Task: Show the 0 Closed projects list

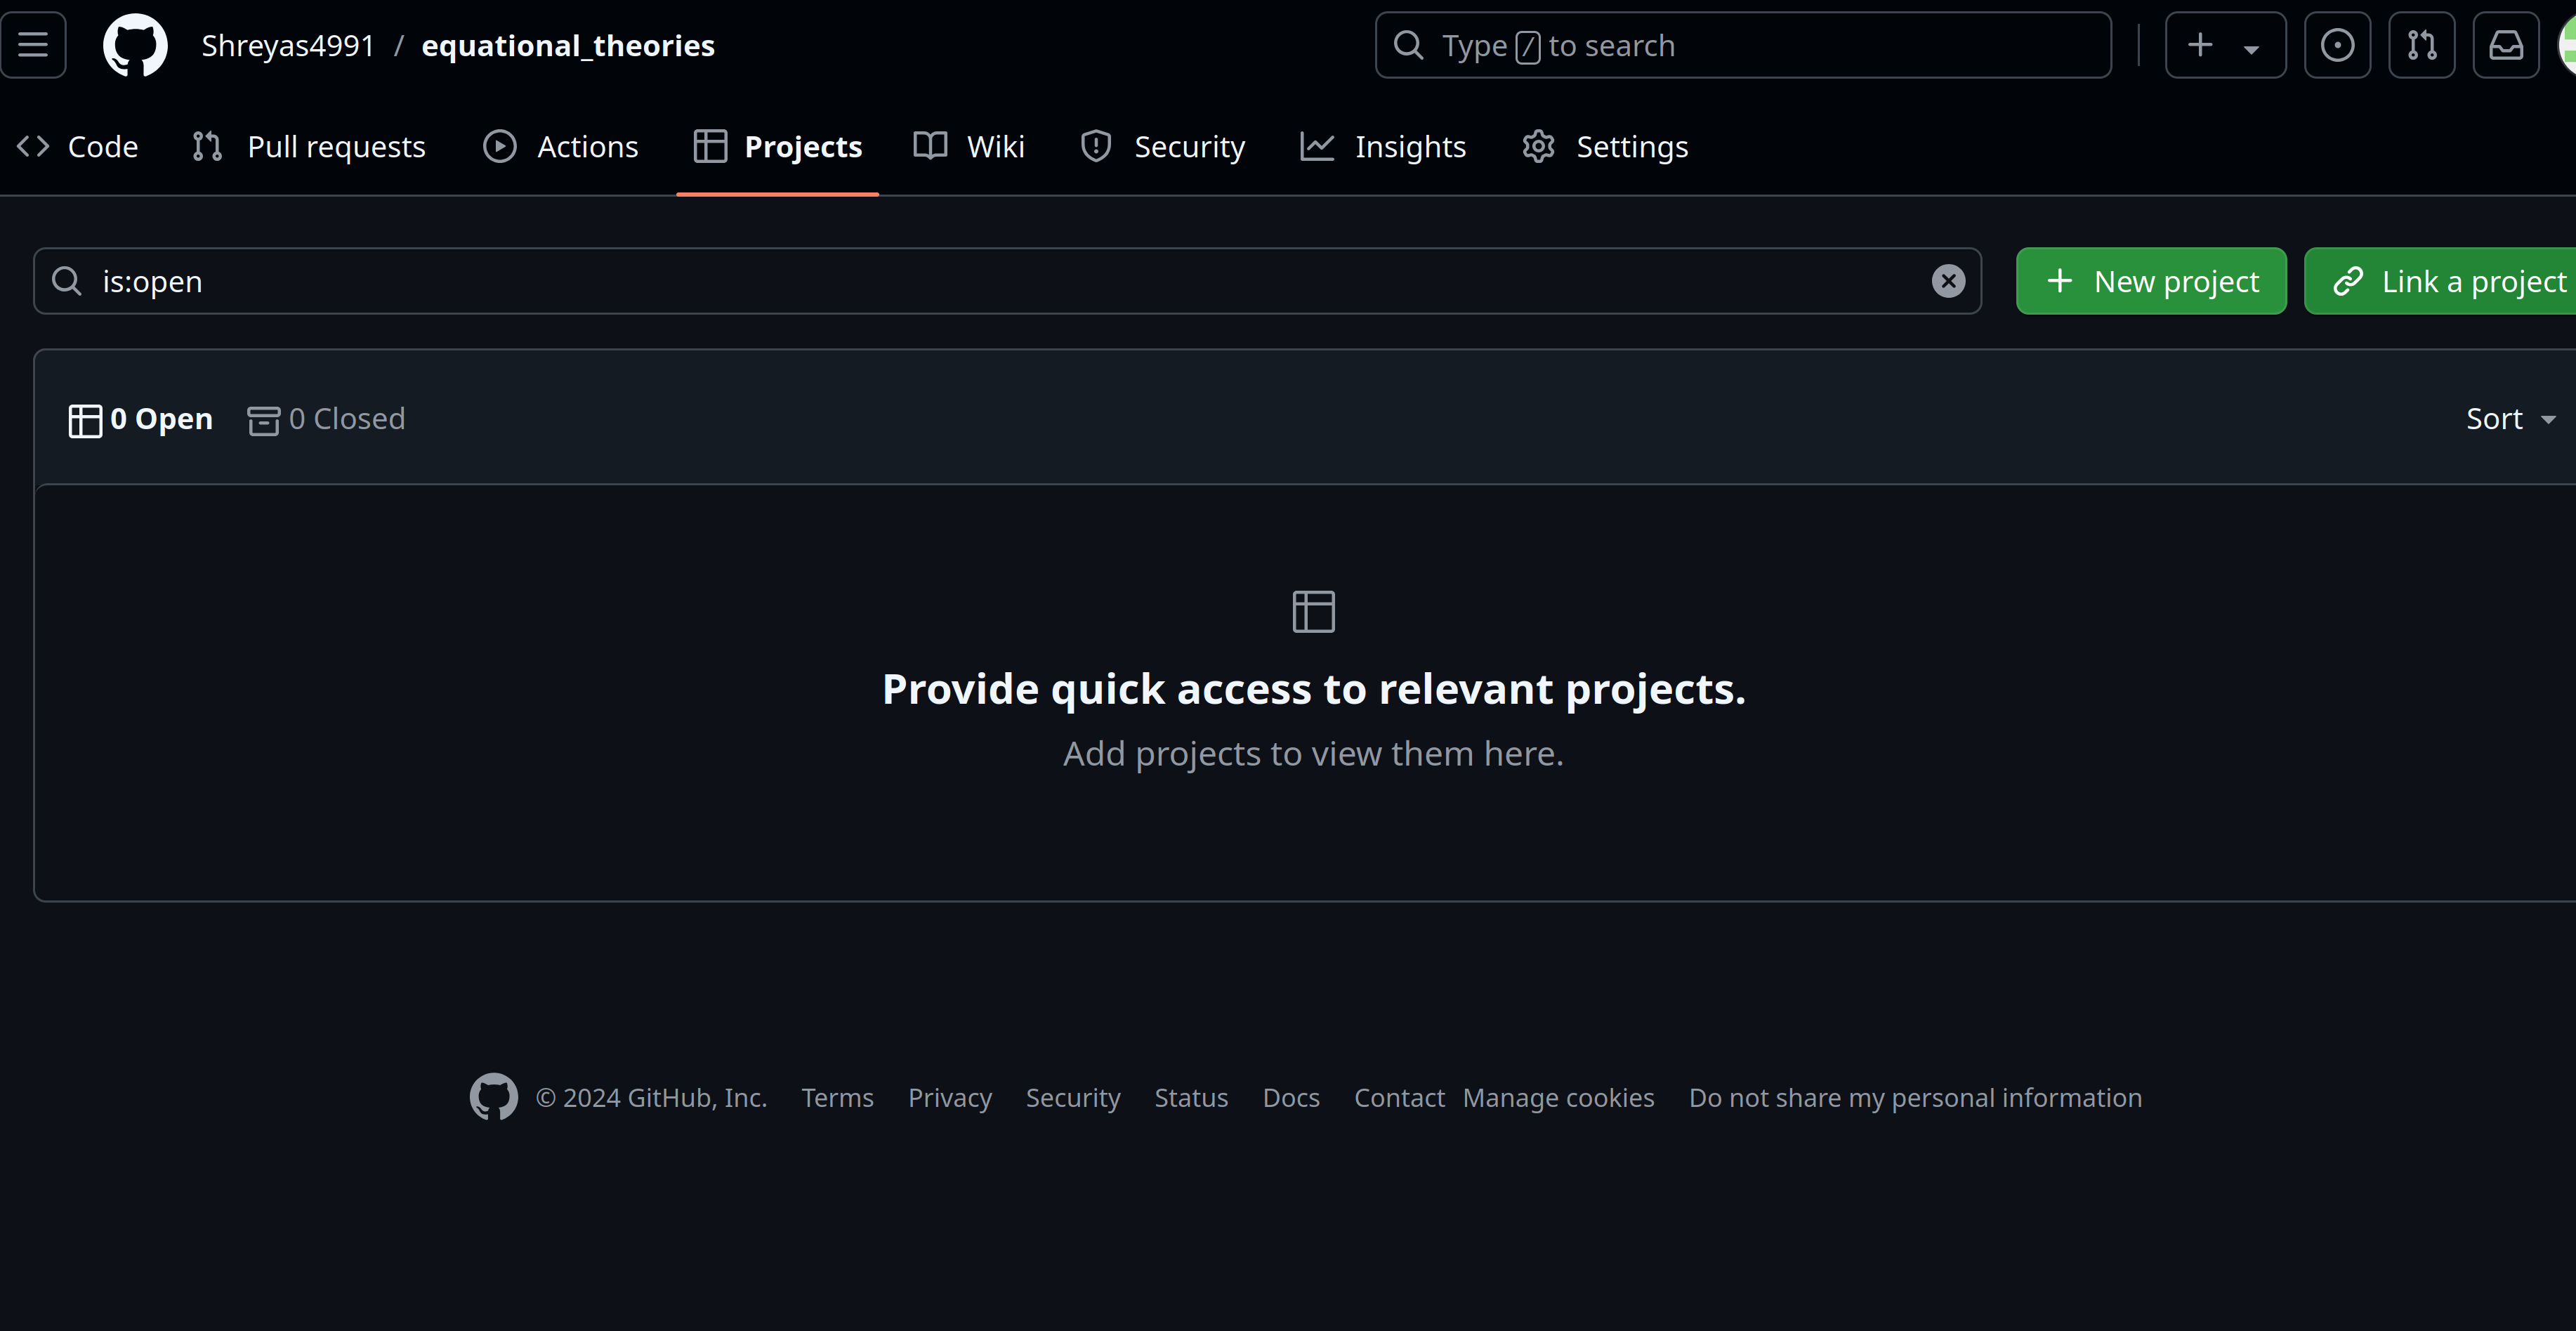Action: [x=326, y=419]
